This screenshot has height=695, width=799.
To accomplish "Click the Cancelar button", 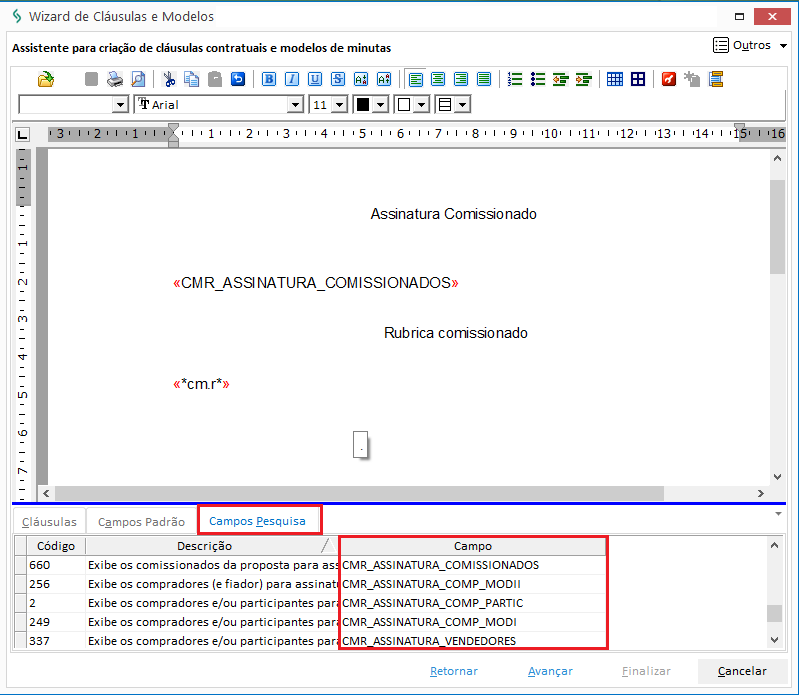I will 742,672.
